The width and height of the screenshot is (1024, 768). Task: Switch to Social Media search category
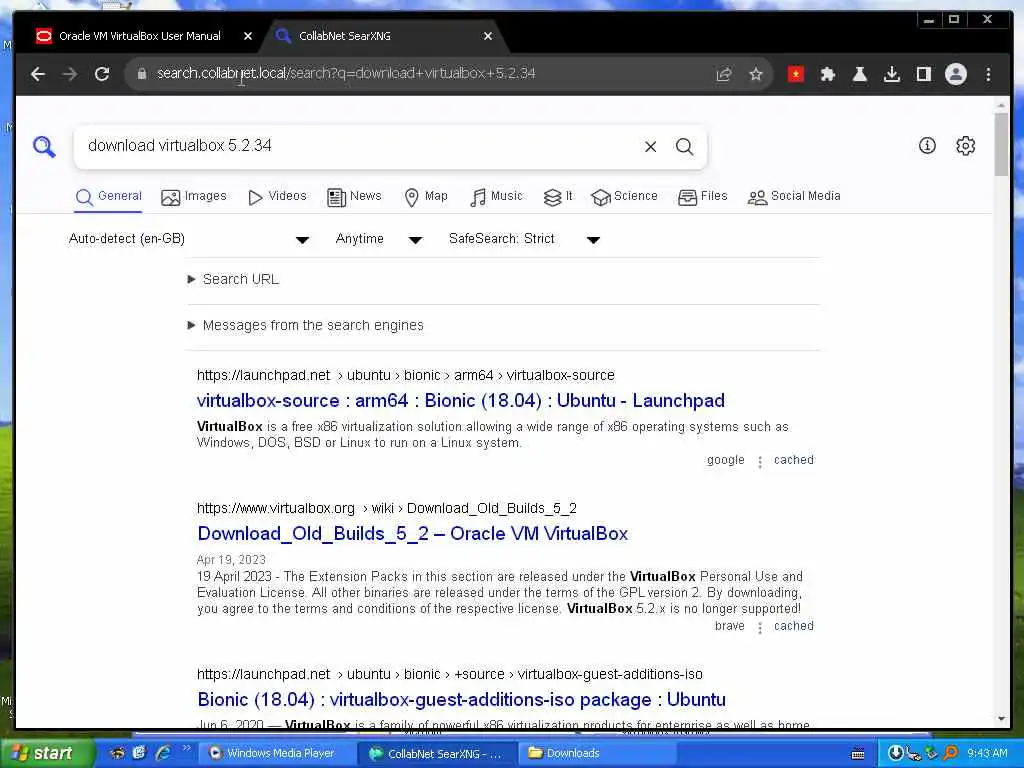coord(794,197)
